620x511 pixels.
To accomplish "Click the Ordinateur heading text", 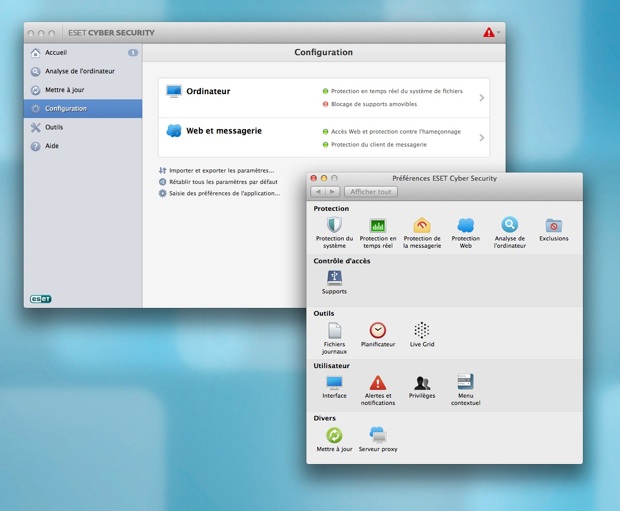I will 208,91.
